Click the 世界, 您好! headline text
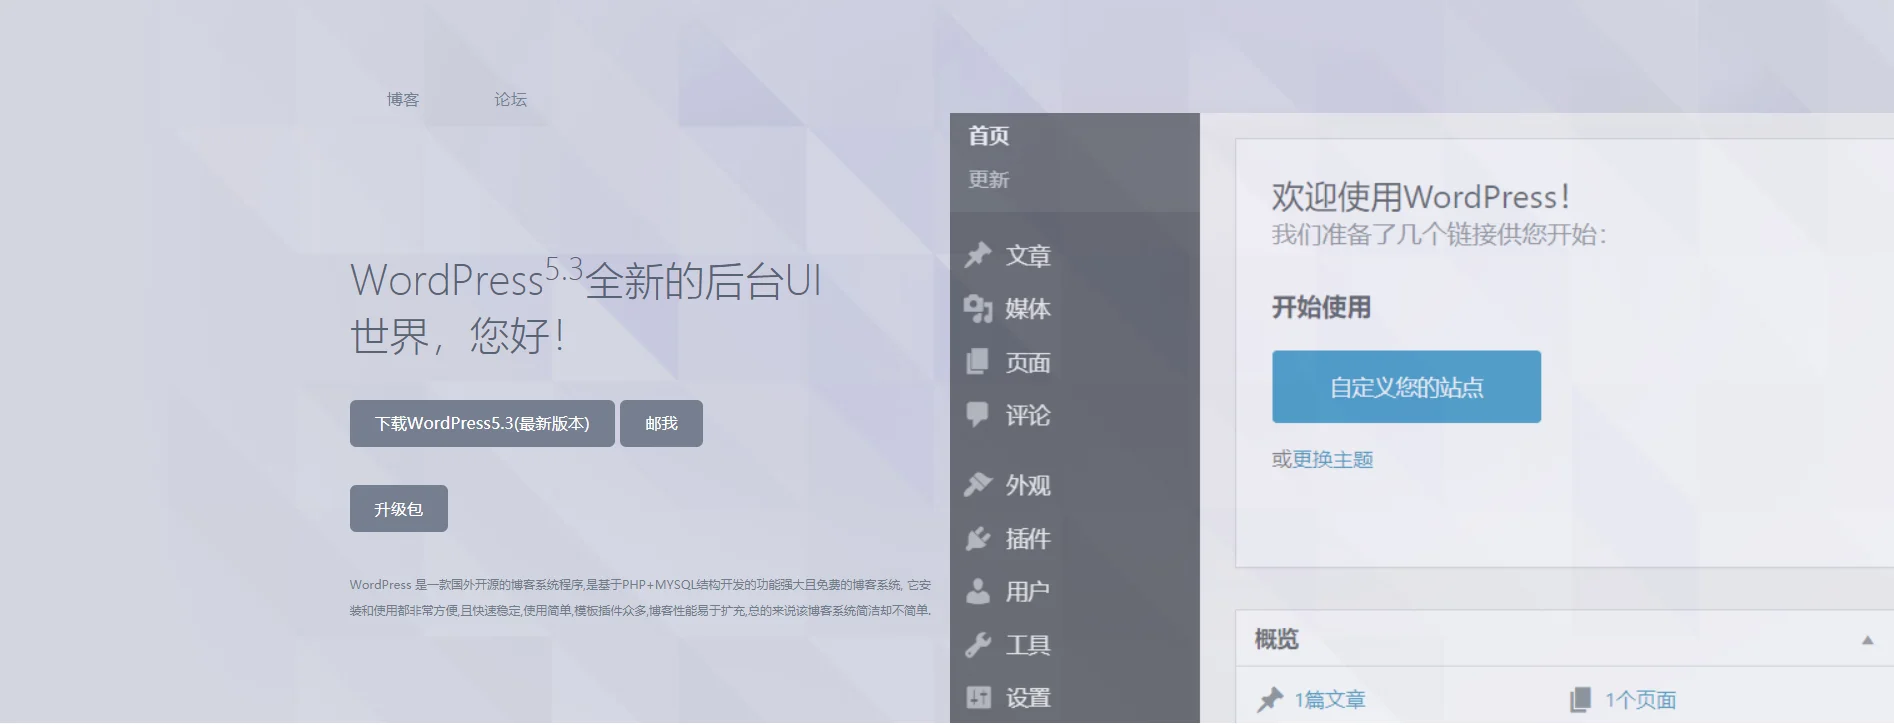The image size is (1894, 725). coord(458,336)
